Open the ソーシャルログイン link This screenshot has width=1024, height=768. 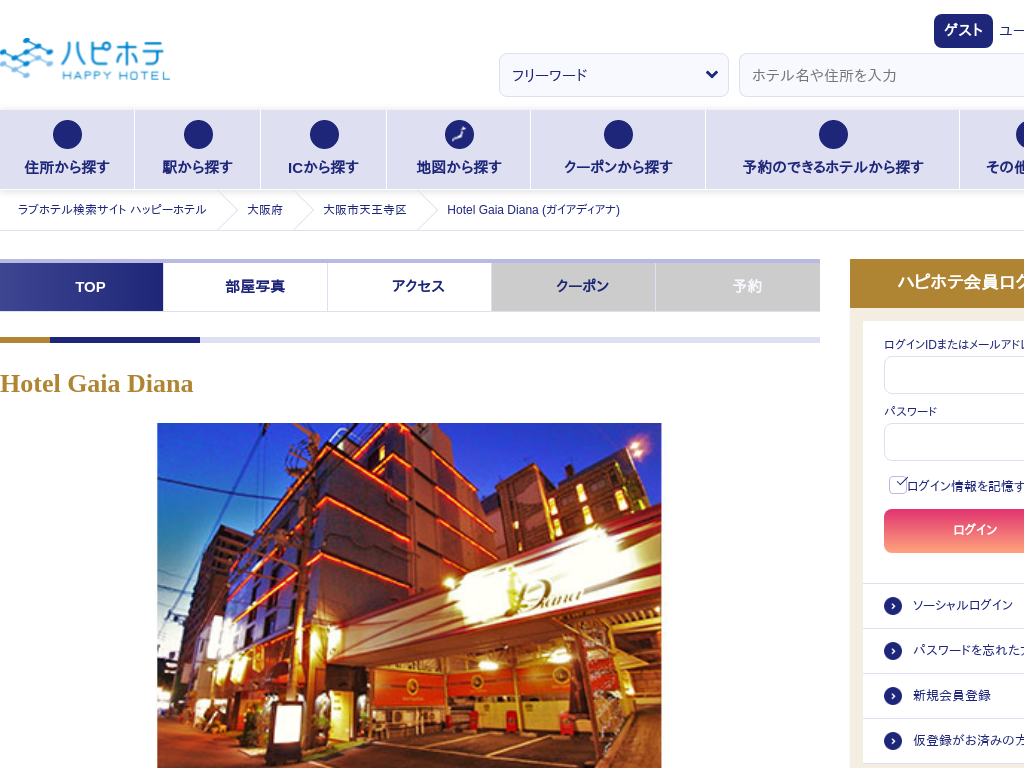pos(963,606)
